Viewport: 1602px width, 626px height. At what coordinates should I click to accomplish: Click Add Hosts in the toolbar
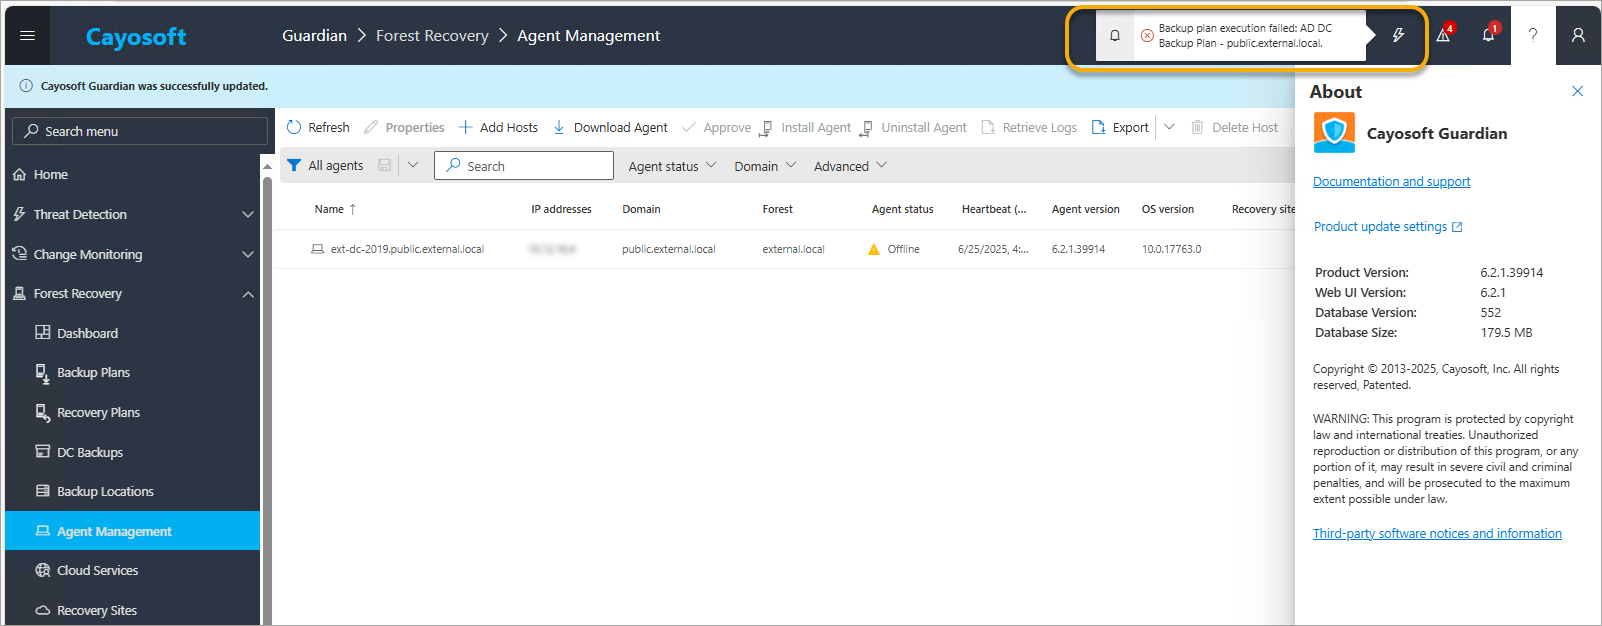498,128
